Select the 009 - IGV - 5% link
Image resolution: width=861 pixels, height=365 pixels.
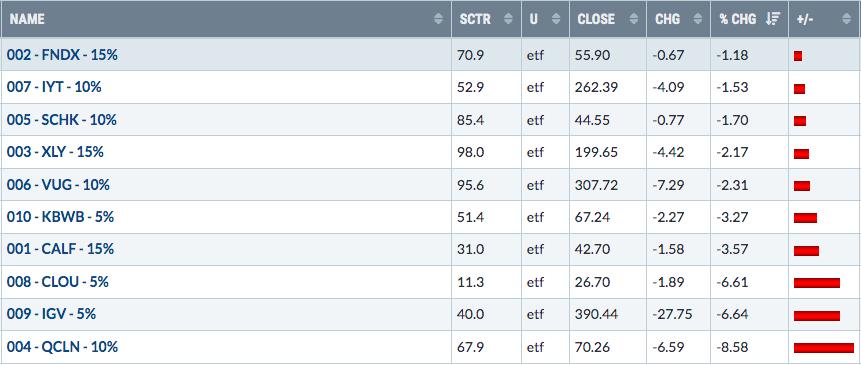[52, 314]
